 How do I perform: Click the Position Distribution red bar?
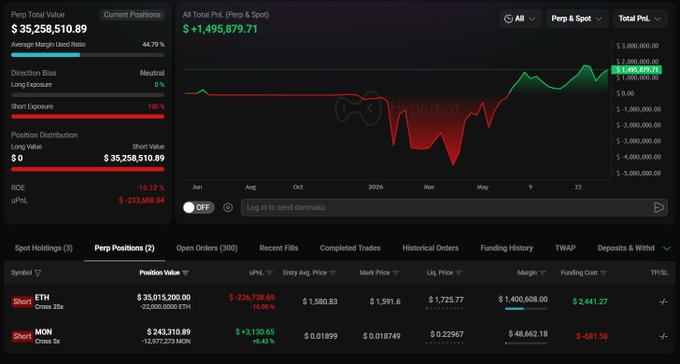pos(88,169)
